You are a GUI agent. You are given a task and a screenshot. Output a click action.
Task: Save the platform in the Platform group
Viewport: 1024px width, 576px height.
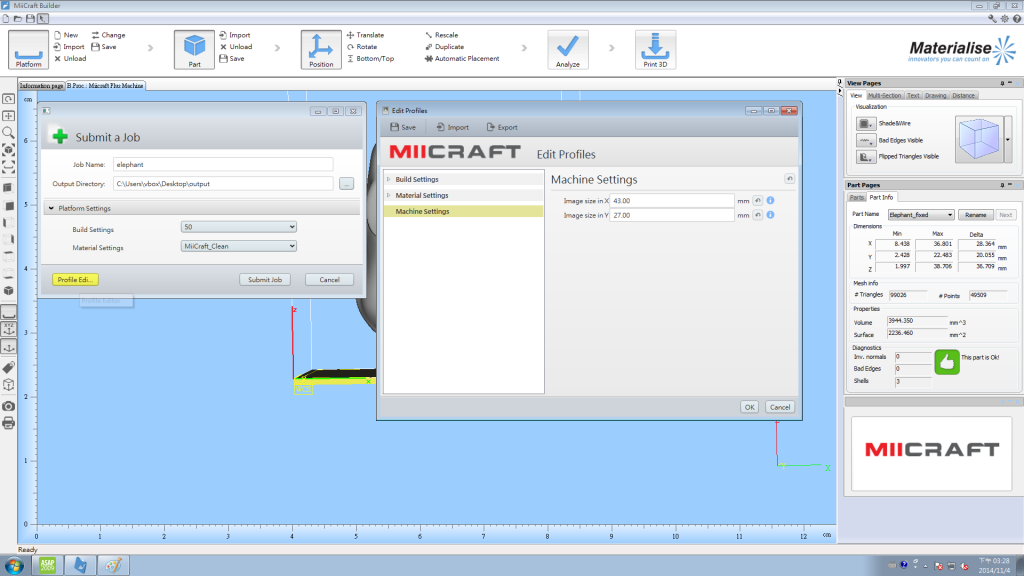tap(104, 47)
